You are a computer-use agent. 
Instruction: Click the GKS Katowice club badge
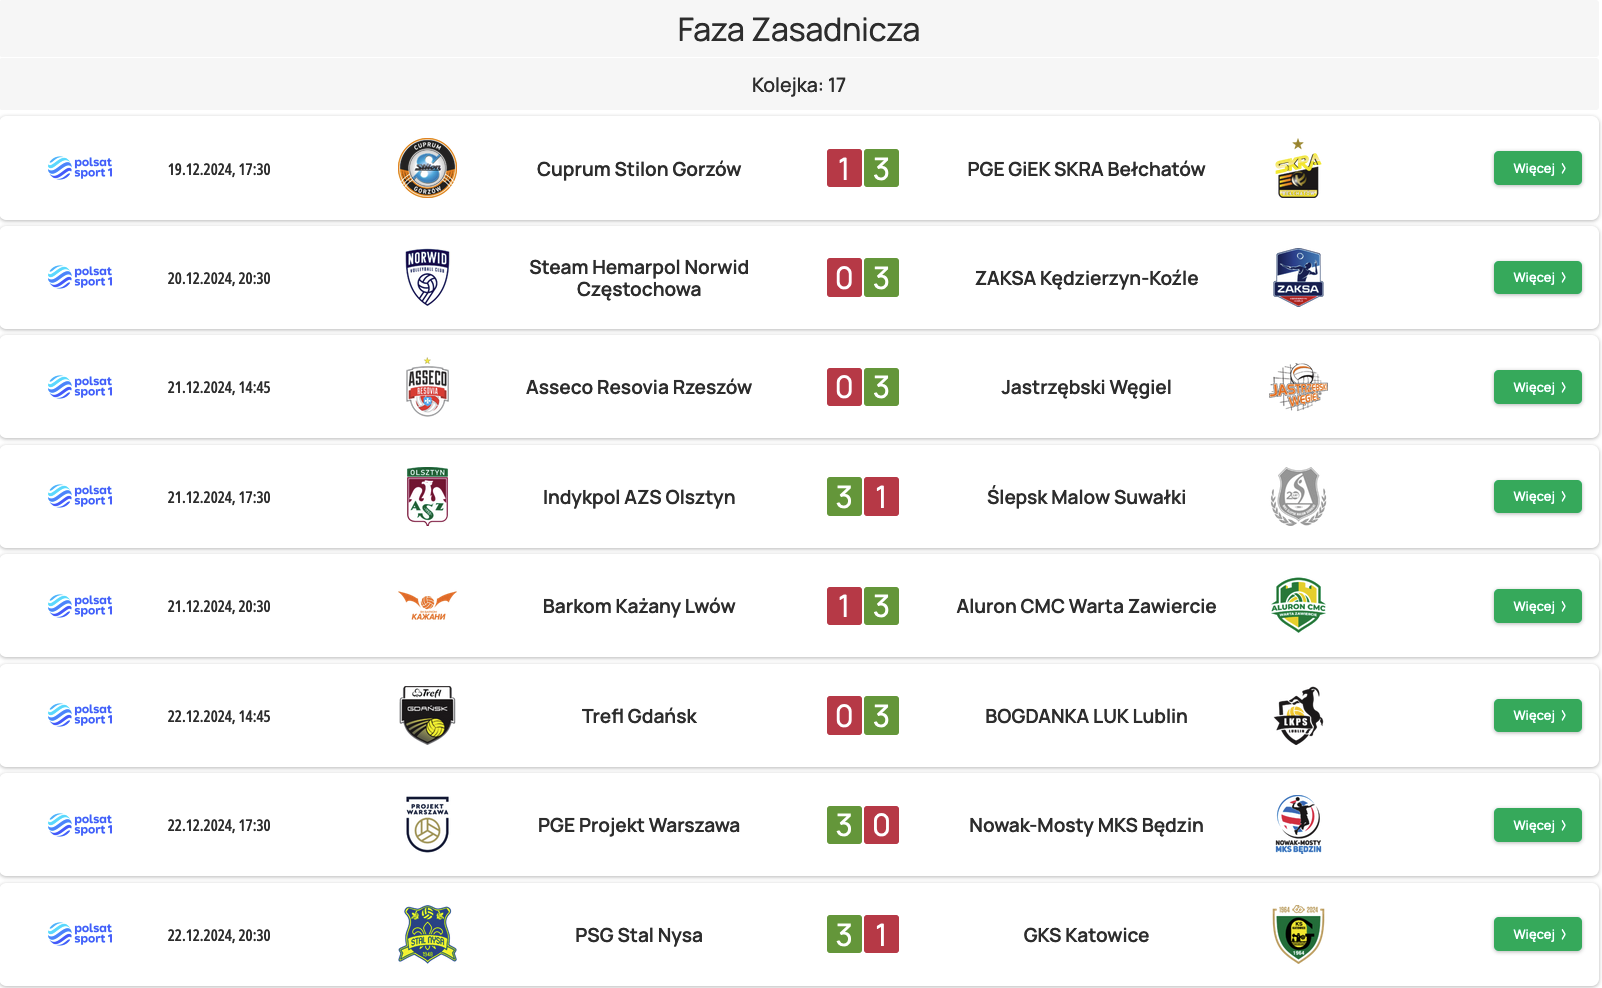[1298, 935]
